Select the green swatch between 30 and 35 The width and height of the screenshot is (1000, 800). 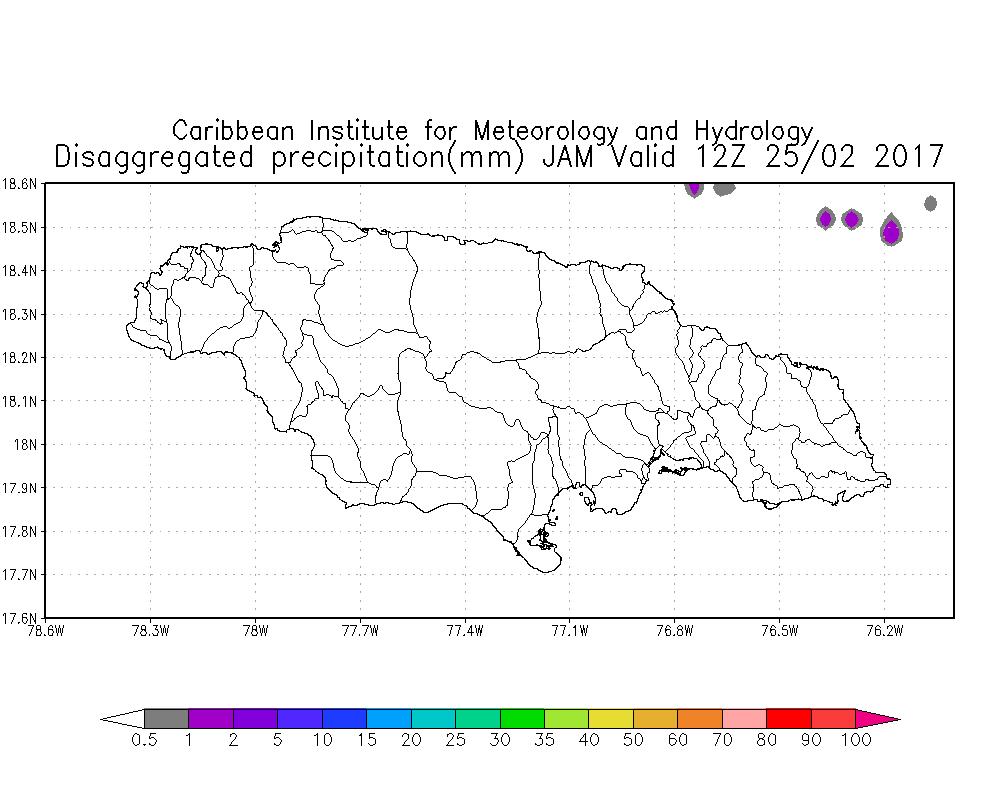pos(522,718)
